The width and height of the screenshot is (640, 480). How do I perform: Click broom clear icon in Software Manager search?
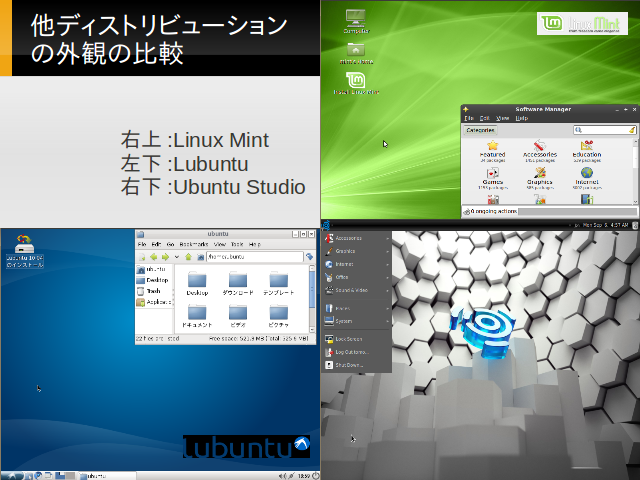632,130
